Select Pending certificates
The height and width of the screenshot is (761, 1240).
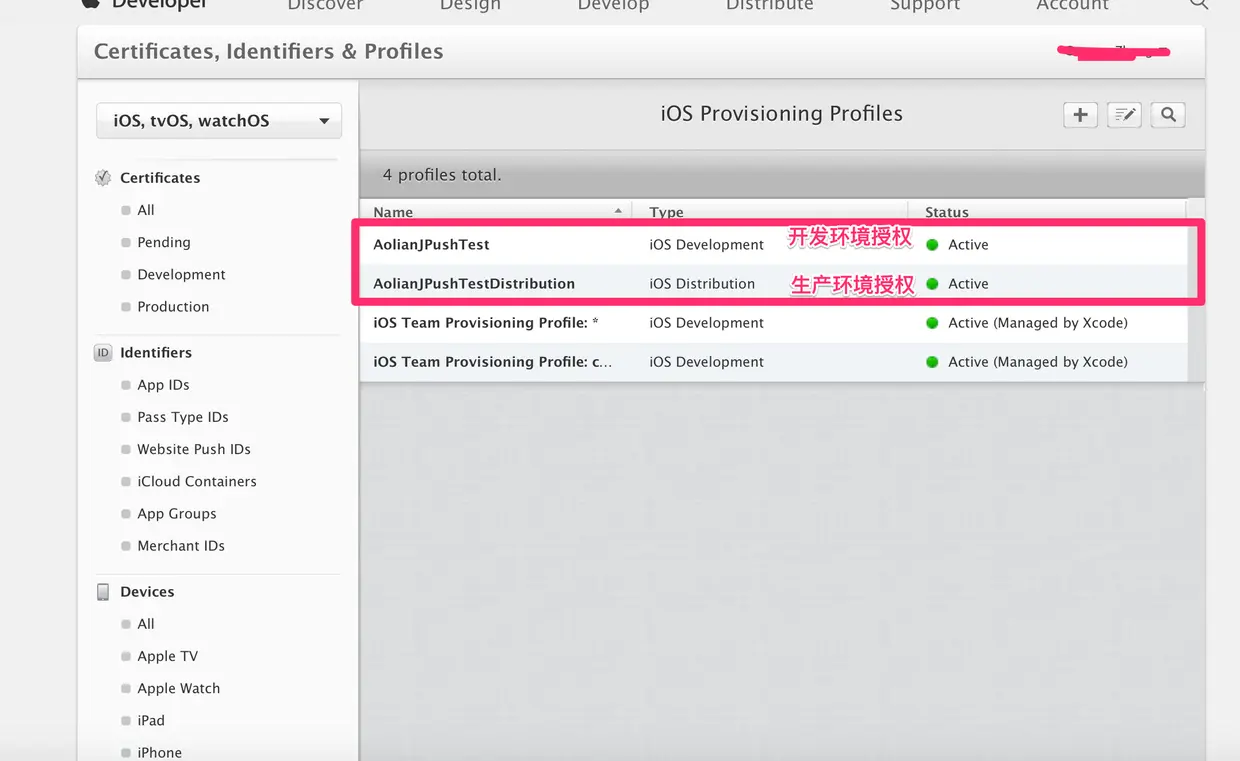click(x=164, y=242)
